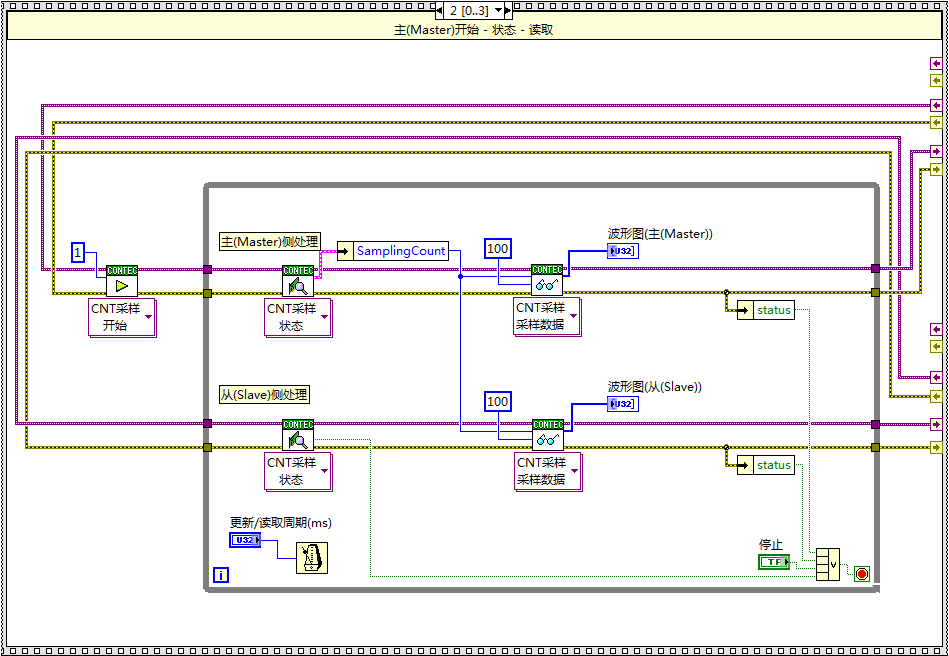This screenshot has width=949, height=656.
Task: Open the CNT采样 开始 ring dropdown
Action: coord(148,318)
